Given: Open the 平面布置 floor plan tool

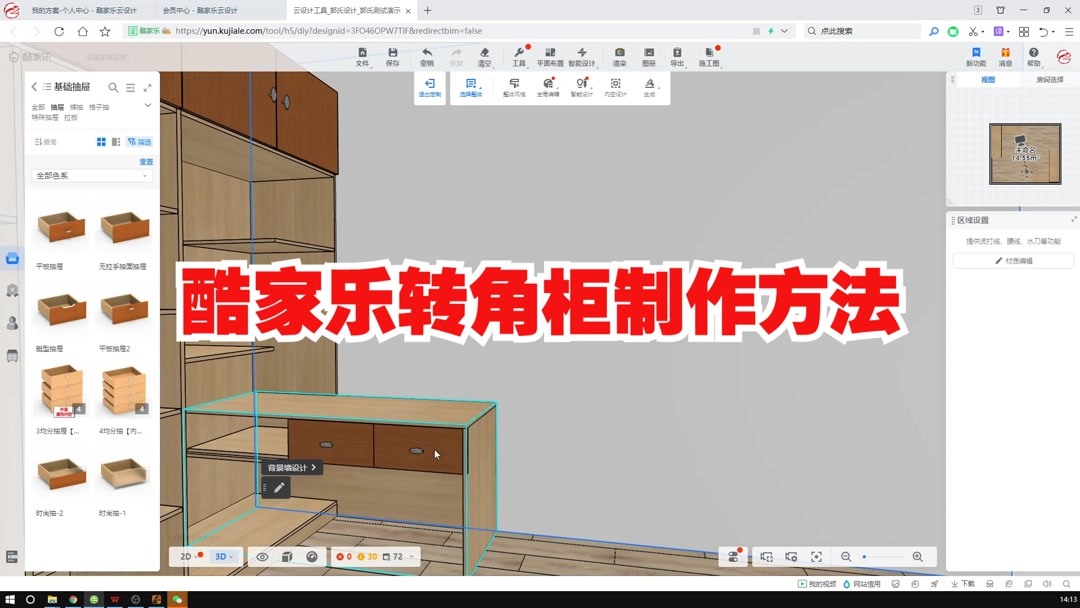Looking at the screenshot, I should tap(549, 55).
